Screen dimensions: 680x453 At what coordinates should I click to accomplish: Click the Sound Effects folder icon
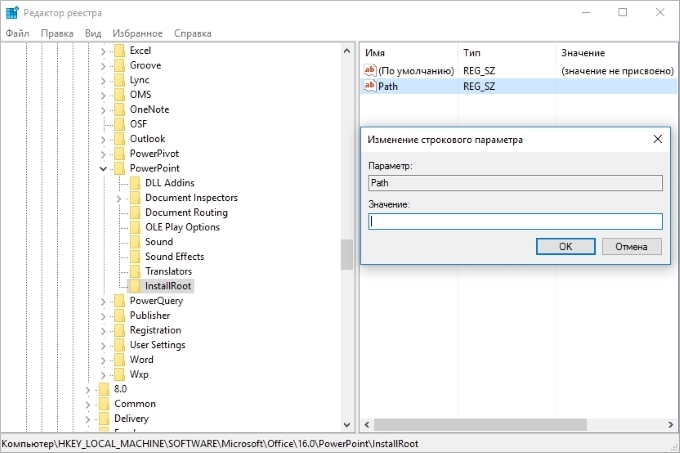[135, 257]
